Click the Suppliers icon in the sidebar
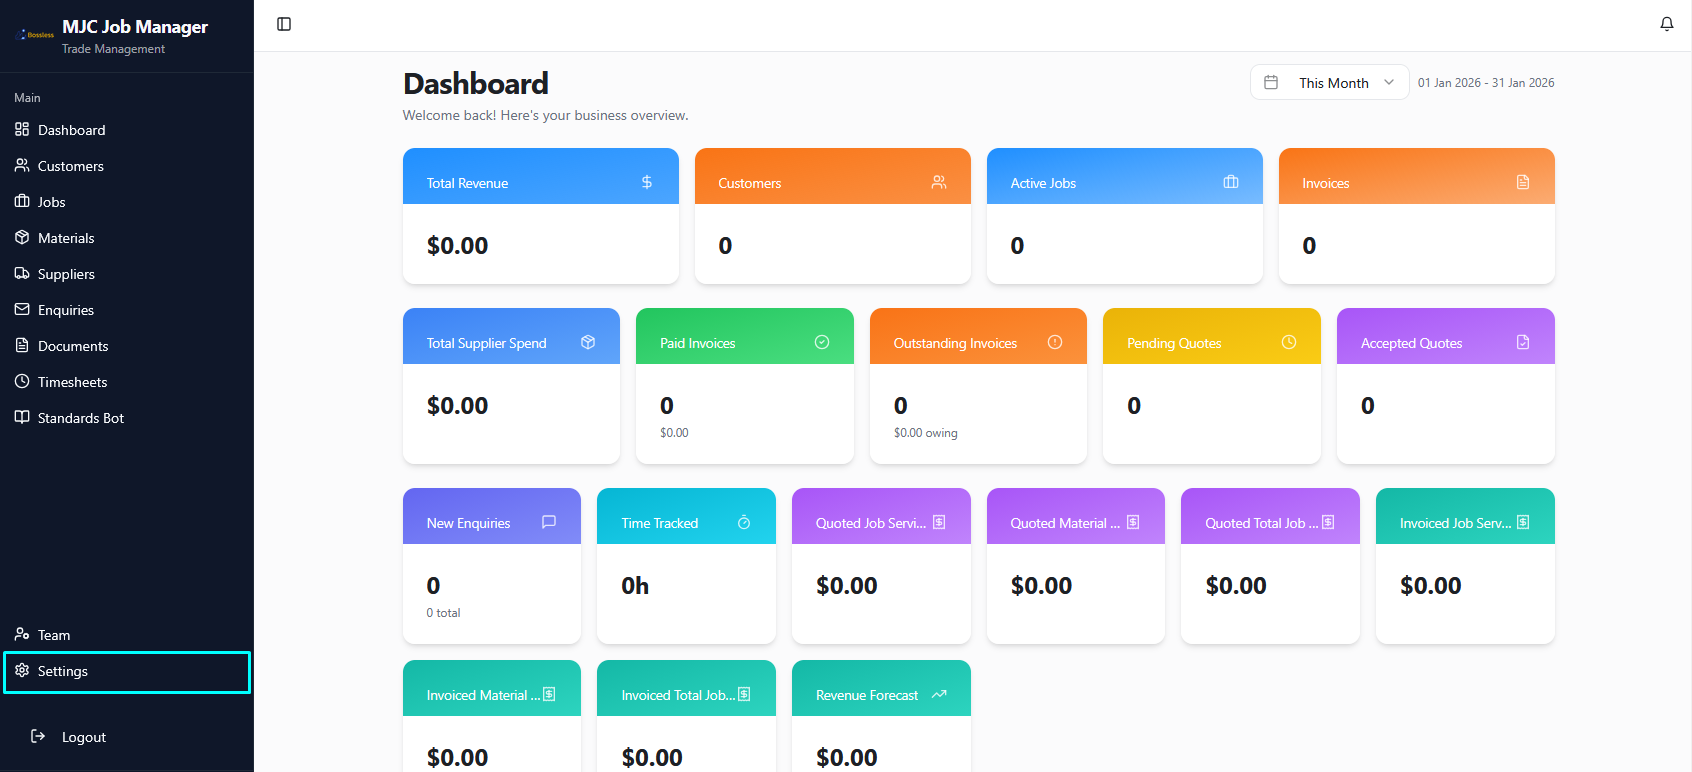This screenshot has width=1692, height=772. coord(22,274)
